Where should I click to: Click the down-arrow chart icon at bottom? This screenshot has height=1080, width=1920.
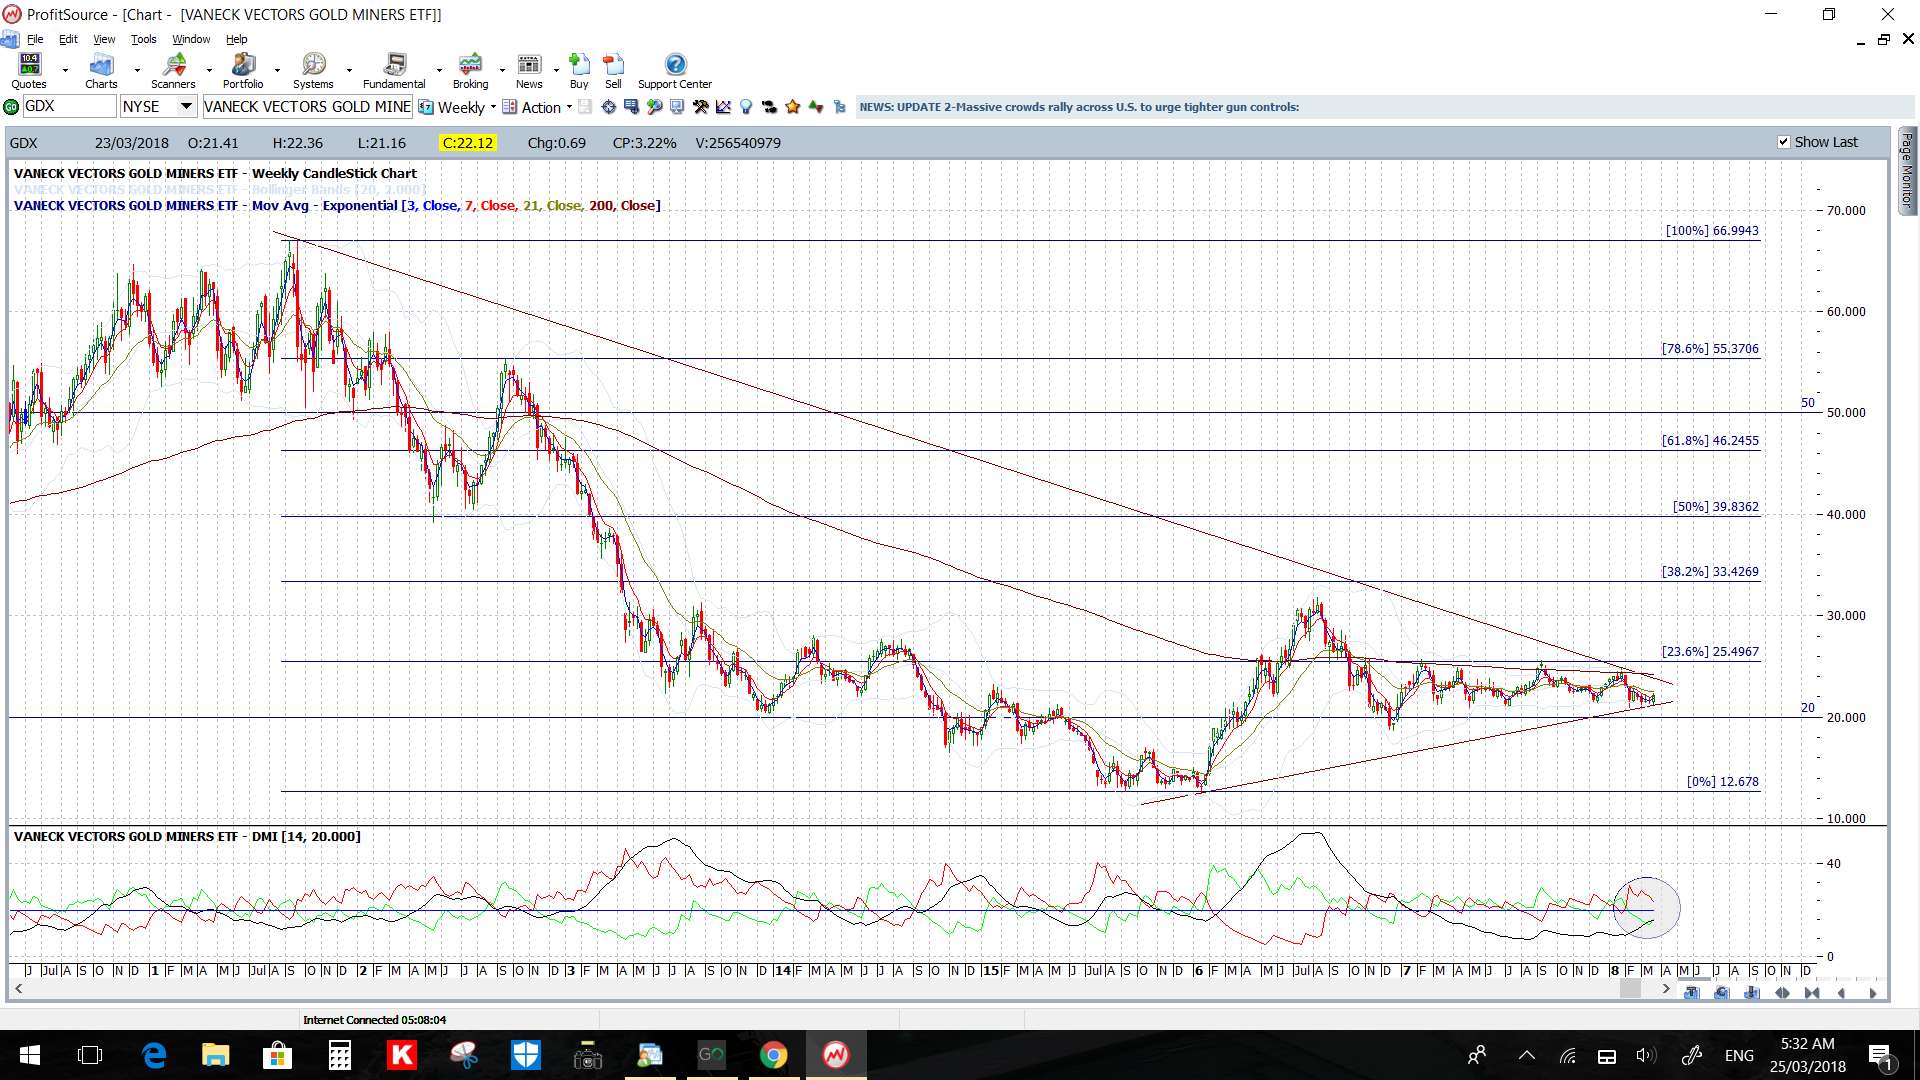(1751, 993)
